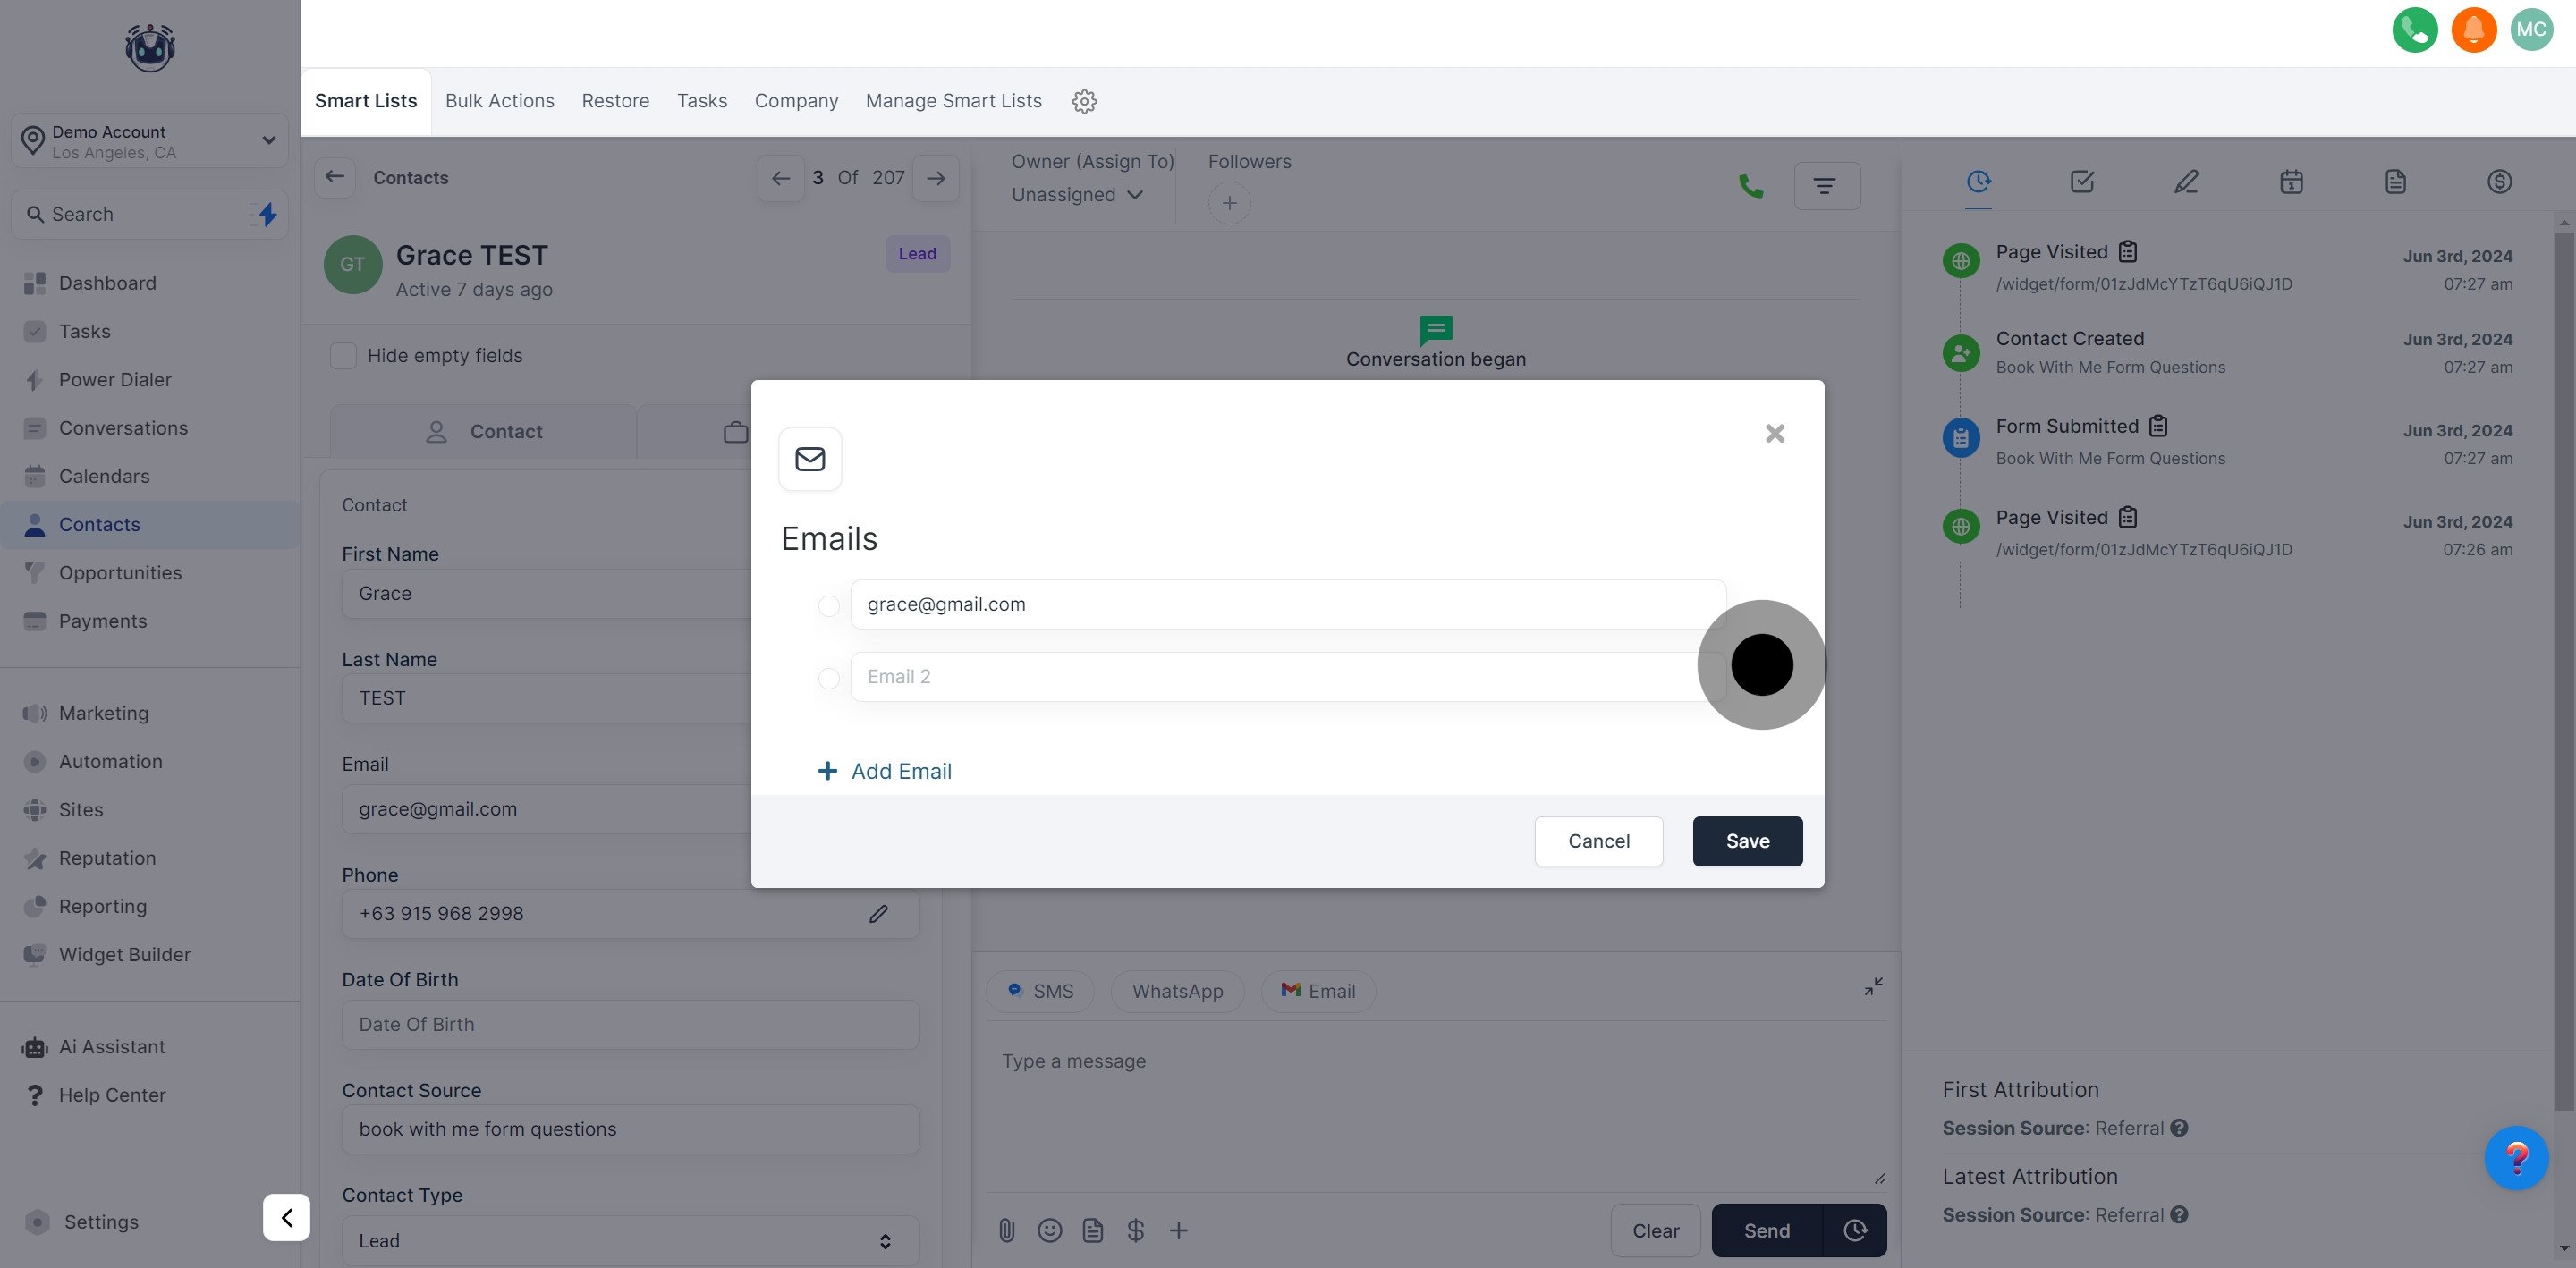Click the payments dollar icon in right panel

pos(2499,182)
